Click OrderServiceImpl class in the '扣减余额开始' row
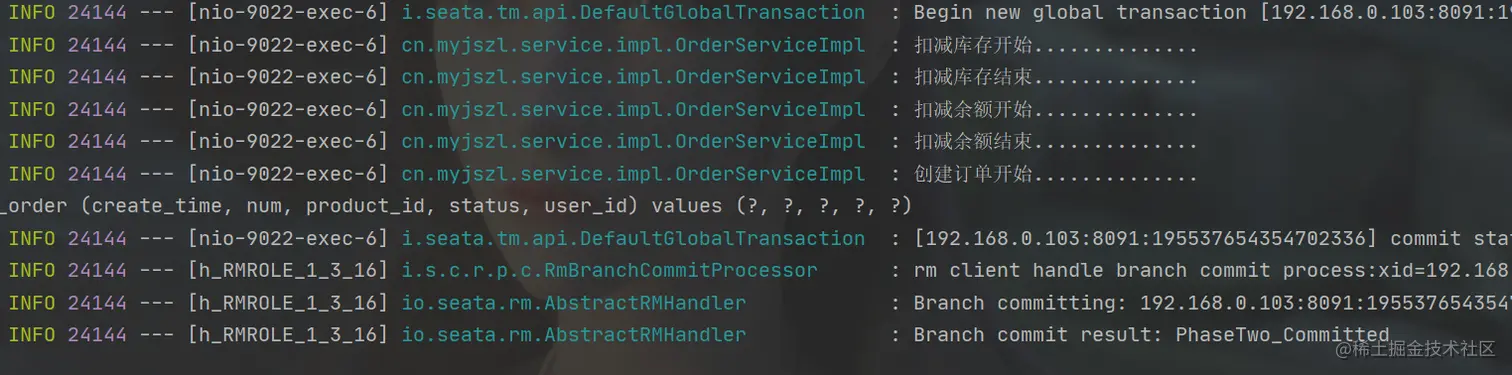This screenshot has height=375, width=1512. coord(633,110)
